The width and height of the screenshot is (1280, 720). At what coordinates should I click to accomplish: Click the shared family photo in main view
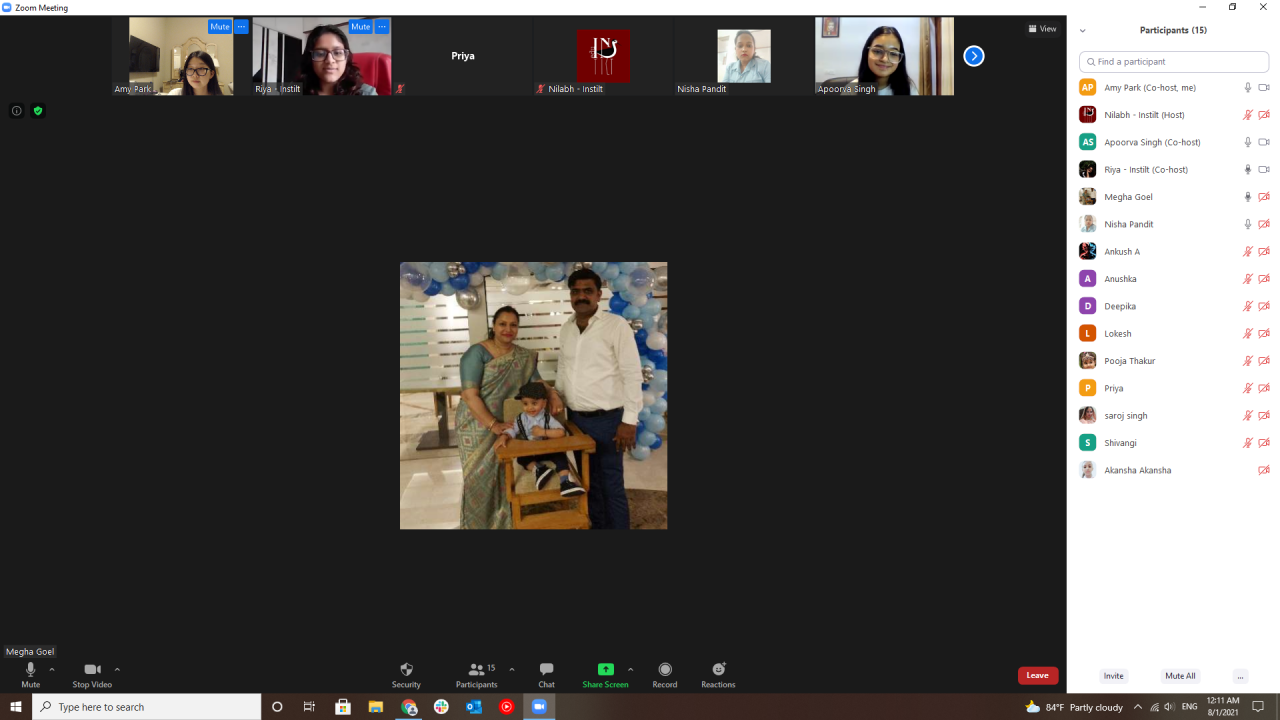(x=534, y=396)
